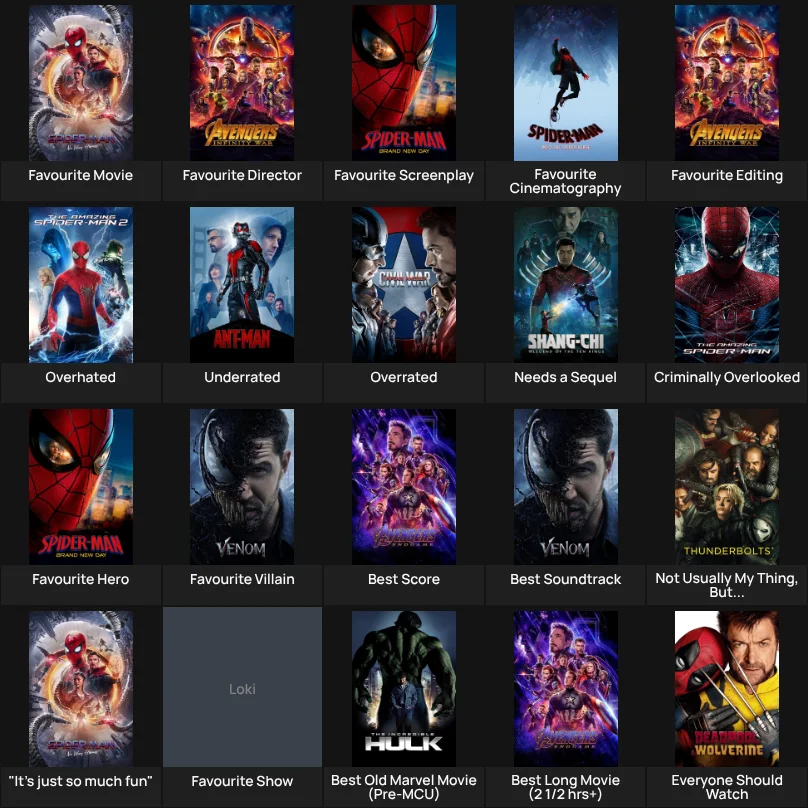
Task: Click the "Criminally Overlooked" caption
Action: point(727,377)
